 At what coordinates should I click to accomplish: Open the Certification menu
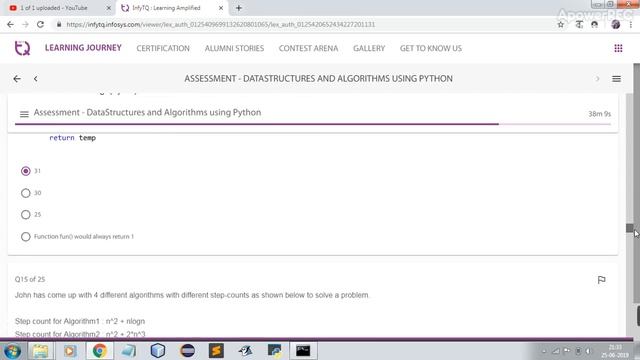(163, 48)
